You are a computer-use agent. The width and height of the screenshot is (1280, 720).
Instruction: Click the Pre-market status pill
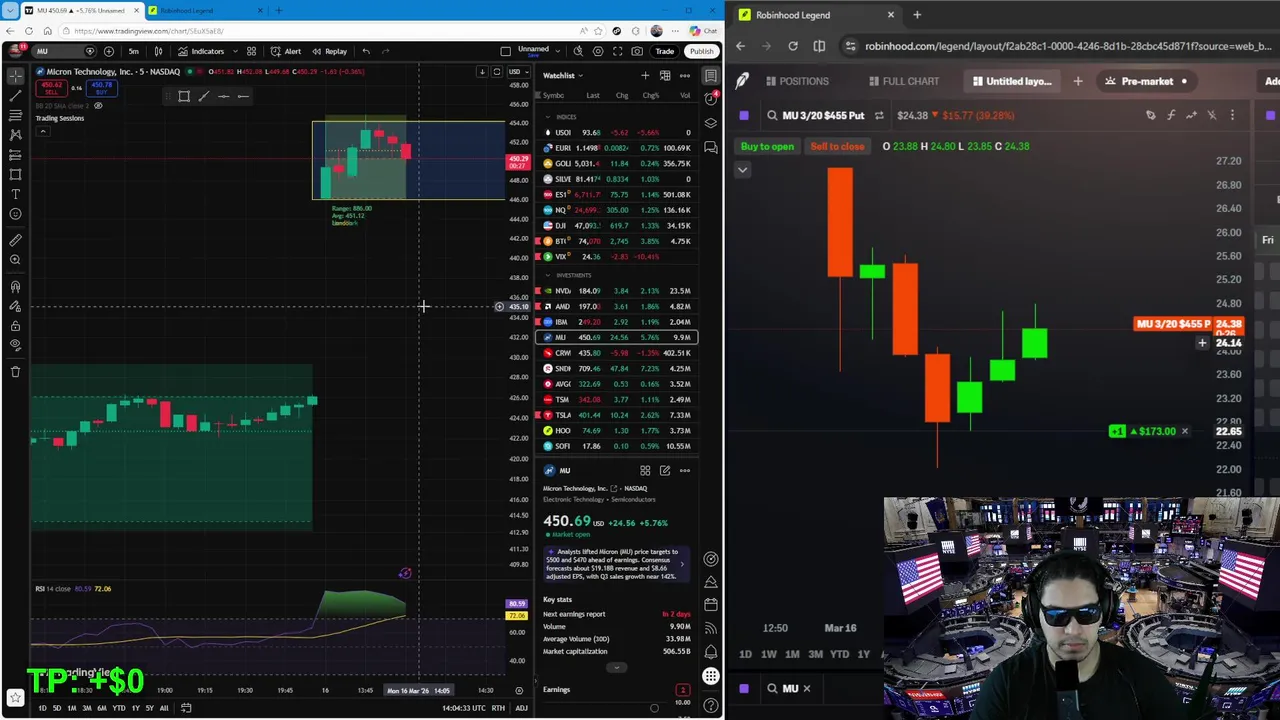click(x=1147, y=81)
